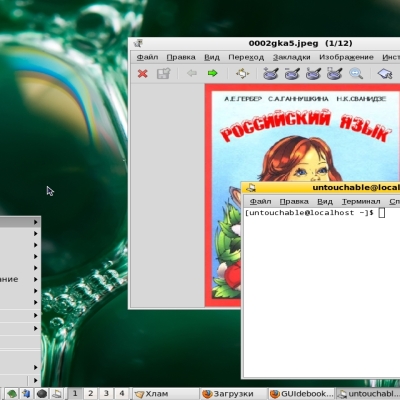
Task: Click the fit-width magnifier with horizontal arrow
Action: click(x=356, y=73)
